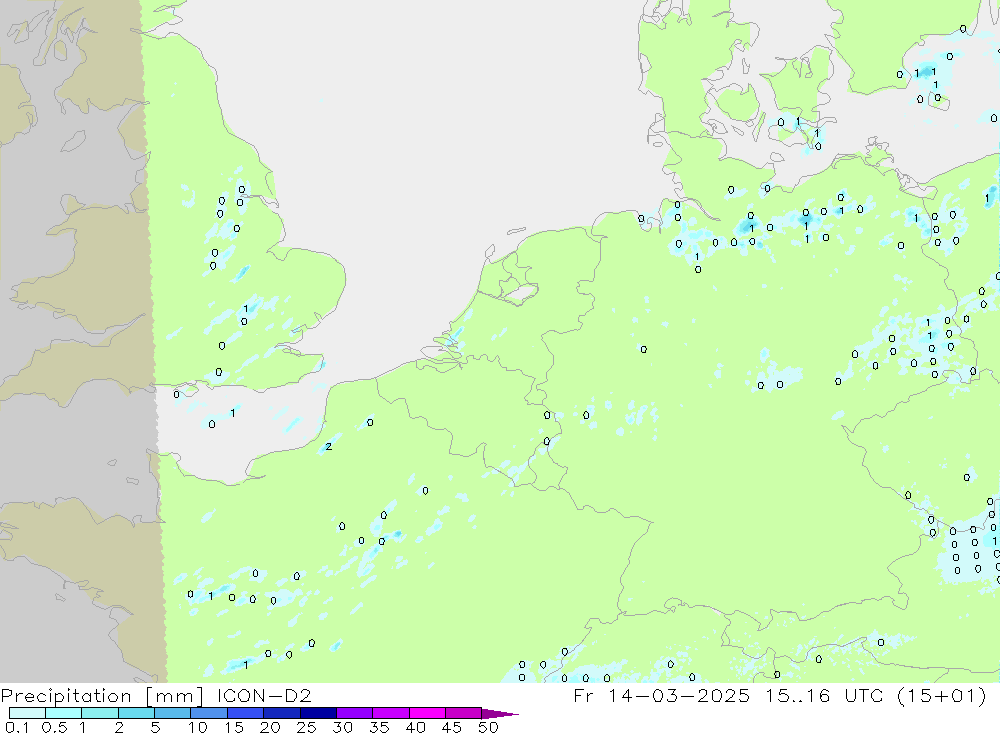1000x733 pixels.
Task: Pick the purple 30–35 legend swatch
Action: coord(354,713)
